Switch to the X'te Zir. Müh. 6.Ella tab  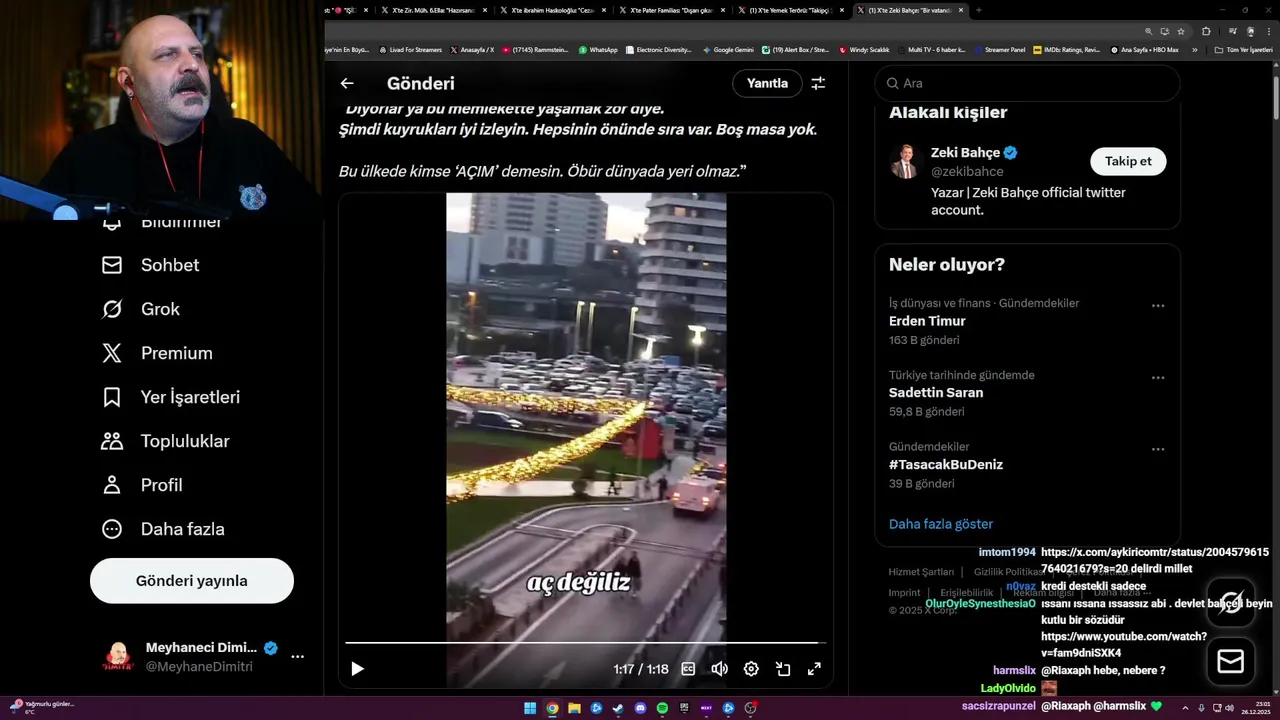click(432, 10)
